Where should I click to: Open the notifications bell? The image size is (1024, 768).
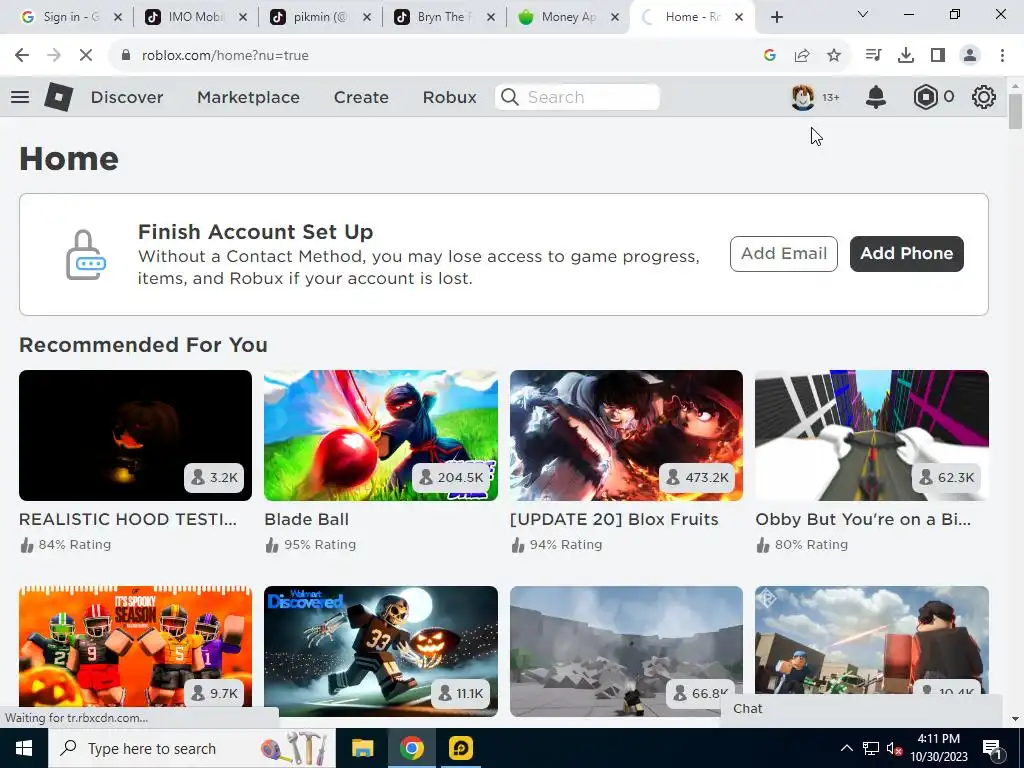876,97
